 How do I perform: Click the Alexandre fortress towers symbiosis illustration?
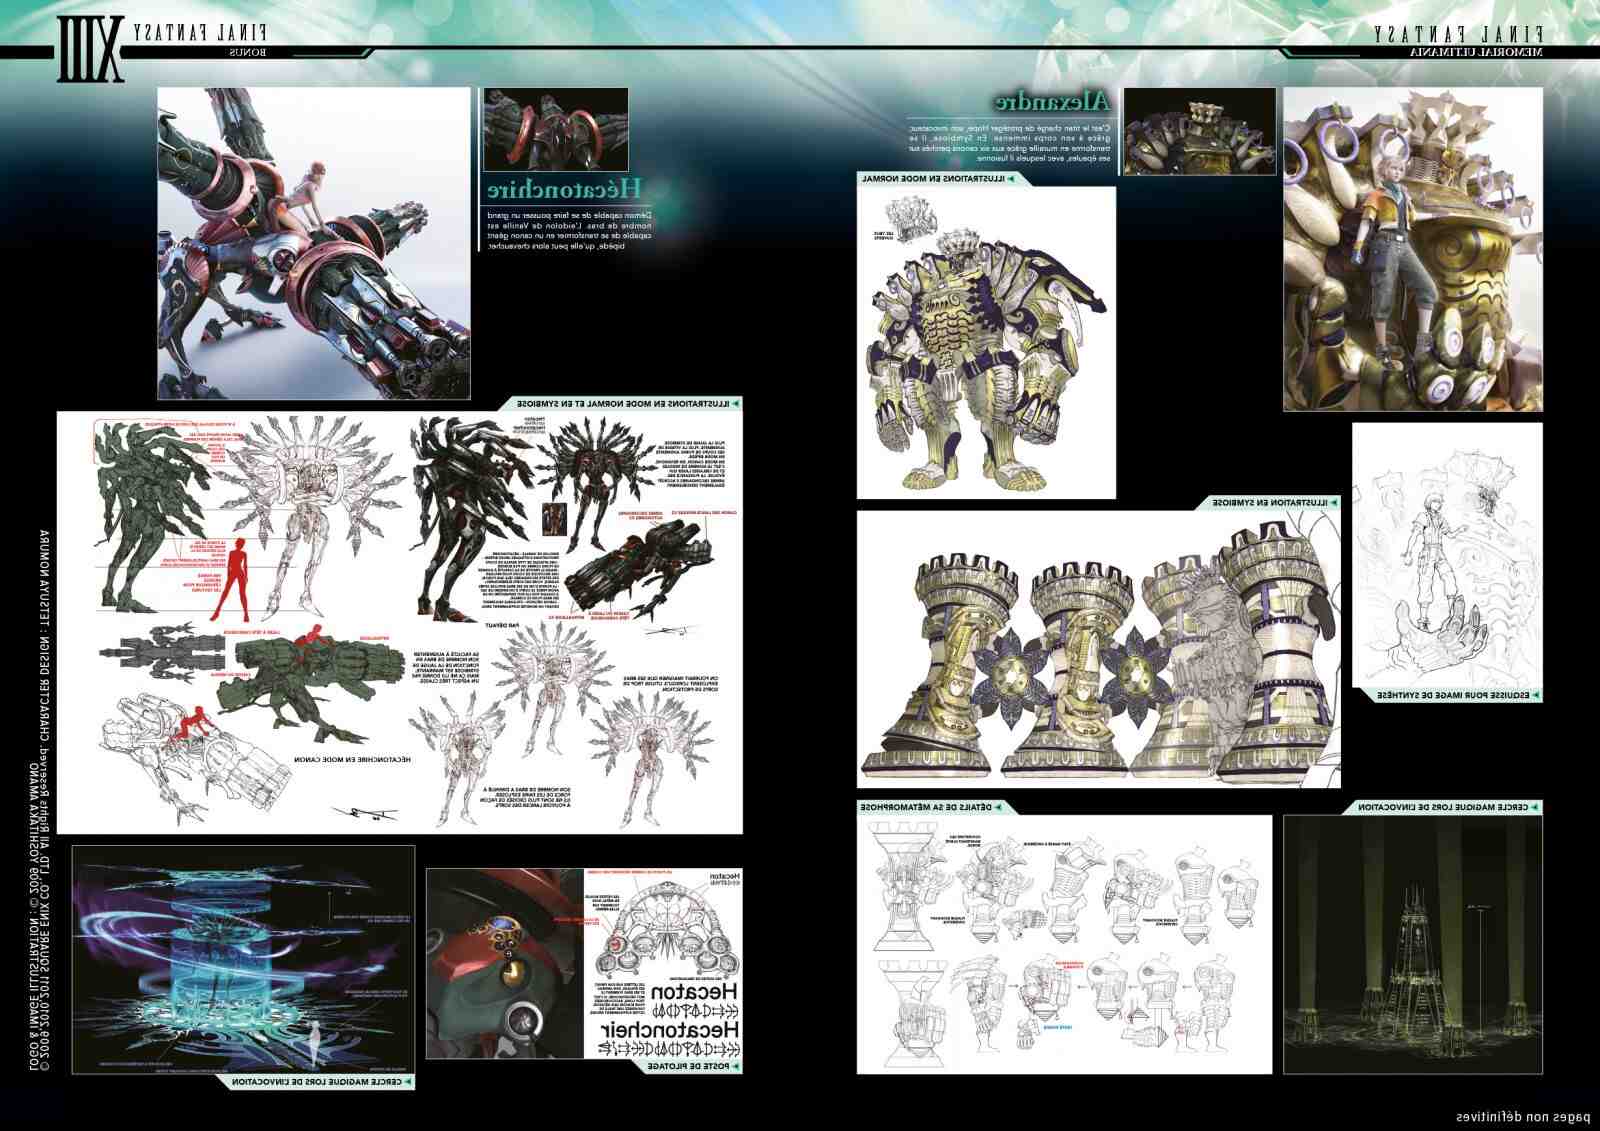coord(1098,650)
